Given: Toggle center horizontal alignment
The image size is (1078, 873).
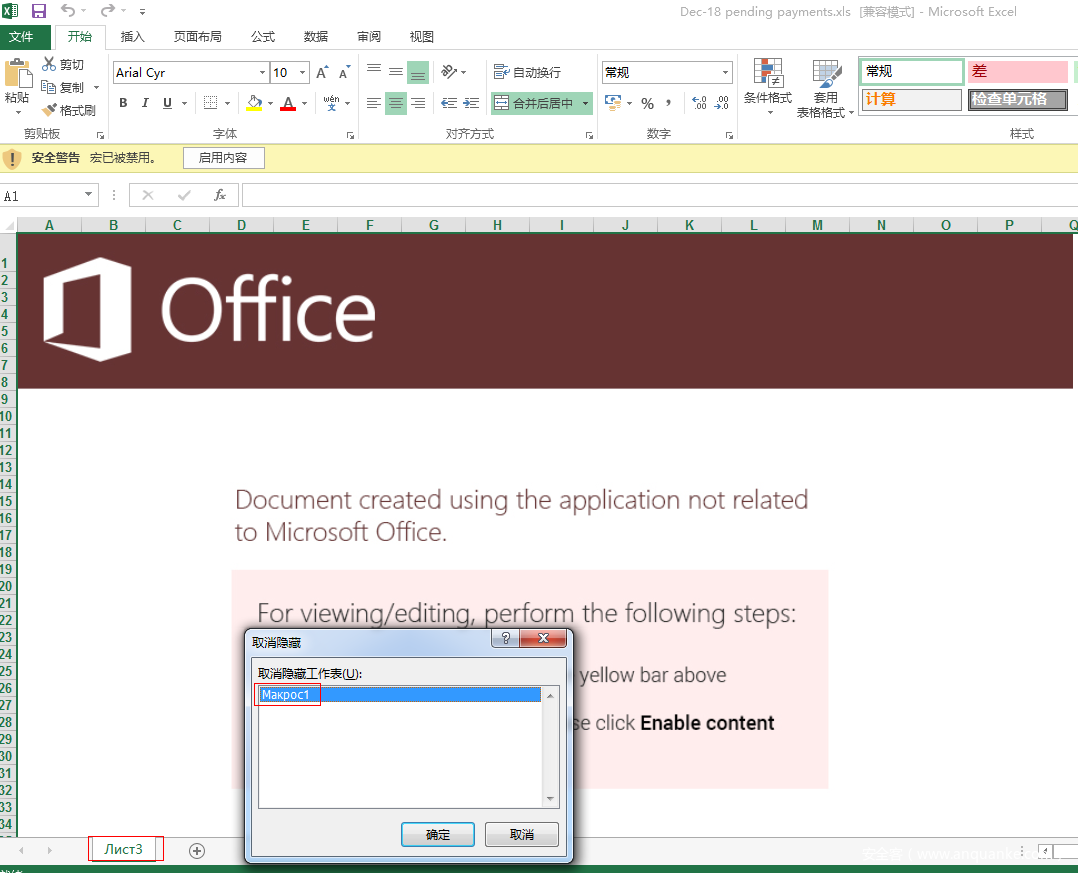Looking at the screenshot, I should pos(396,103).
